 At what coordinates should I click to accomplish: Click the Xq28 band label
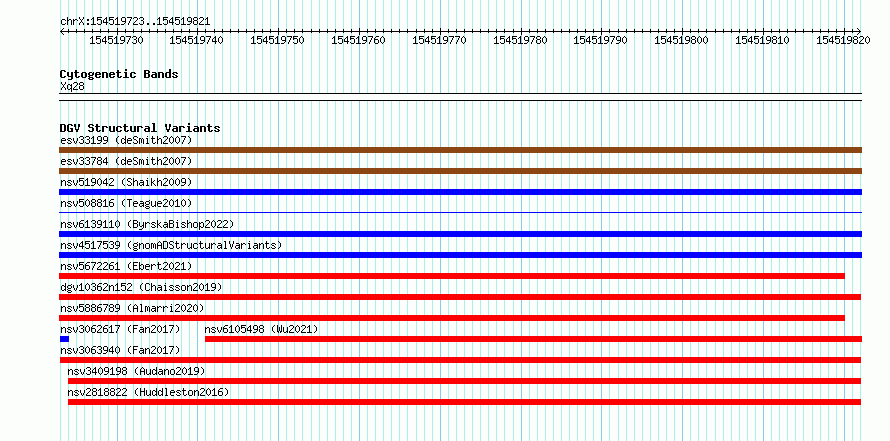(x=72, y=86)
